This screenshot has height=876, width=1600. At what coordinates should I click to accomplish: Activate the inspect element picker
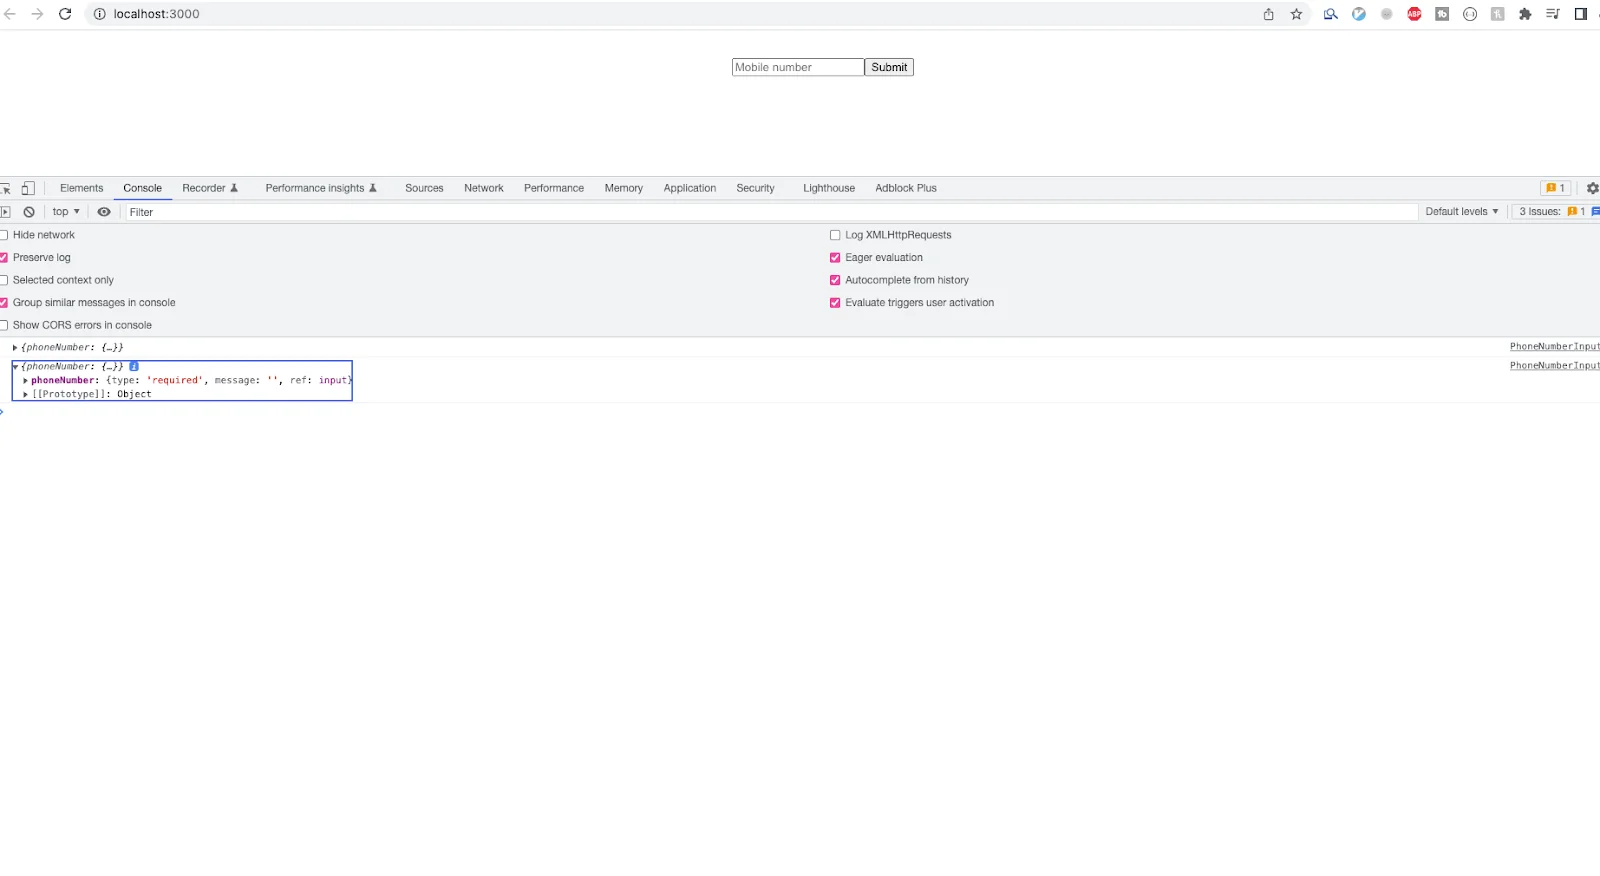click(5, 188)
